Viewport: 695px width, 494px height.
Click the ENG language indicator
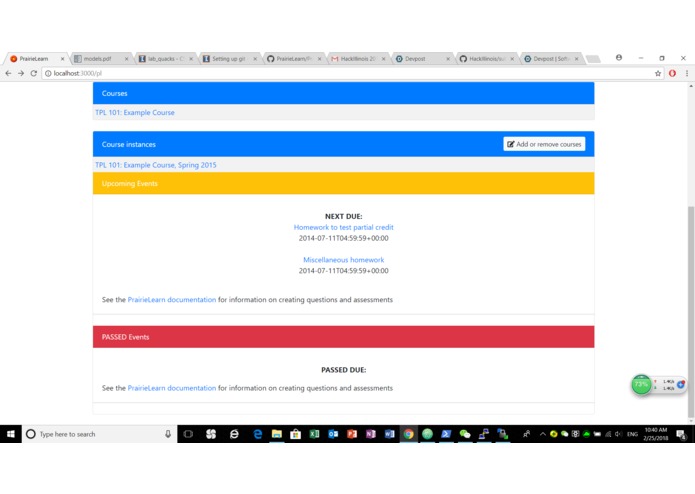tap(633, 434)
